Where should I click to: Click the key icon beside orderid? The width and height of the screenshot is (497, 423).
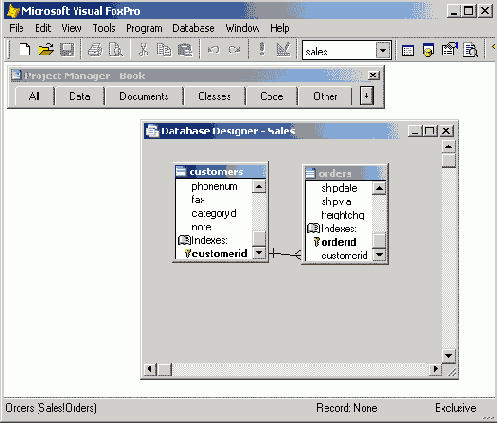317,242
